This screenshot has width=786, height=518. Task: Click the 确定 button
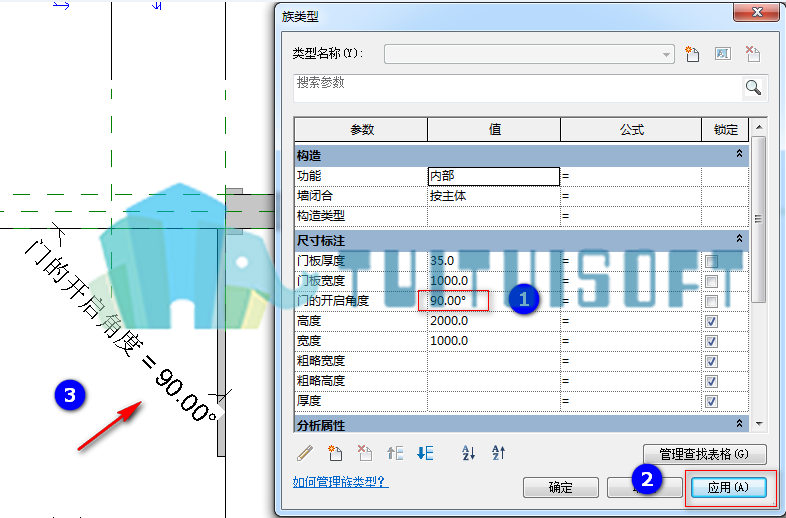[560, 487]
